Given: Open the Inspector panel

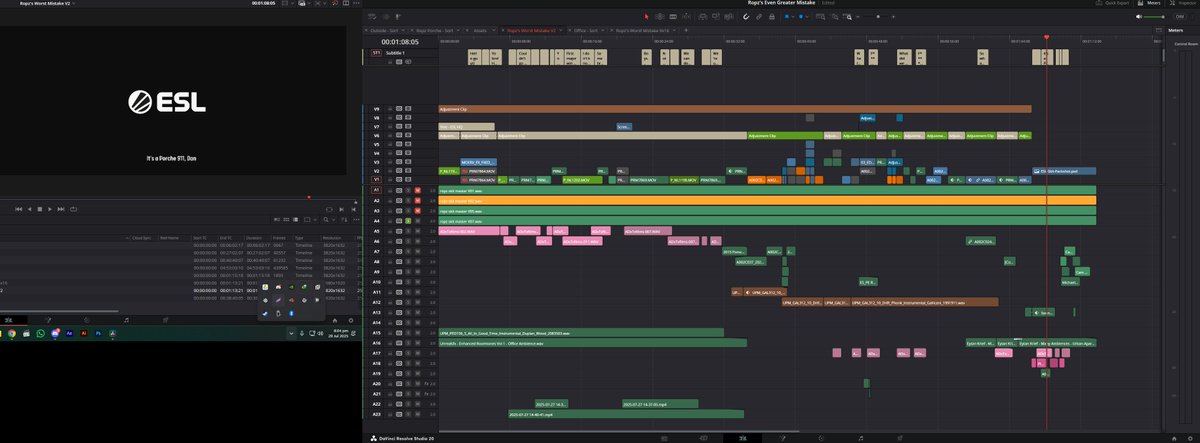Looking at the screenshot, I should point(1182,5).
